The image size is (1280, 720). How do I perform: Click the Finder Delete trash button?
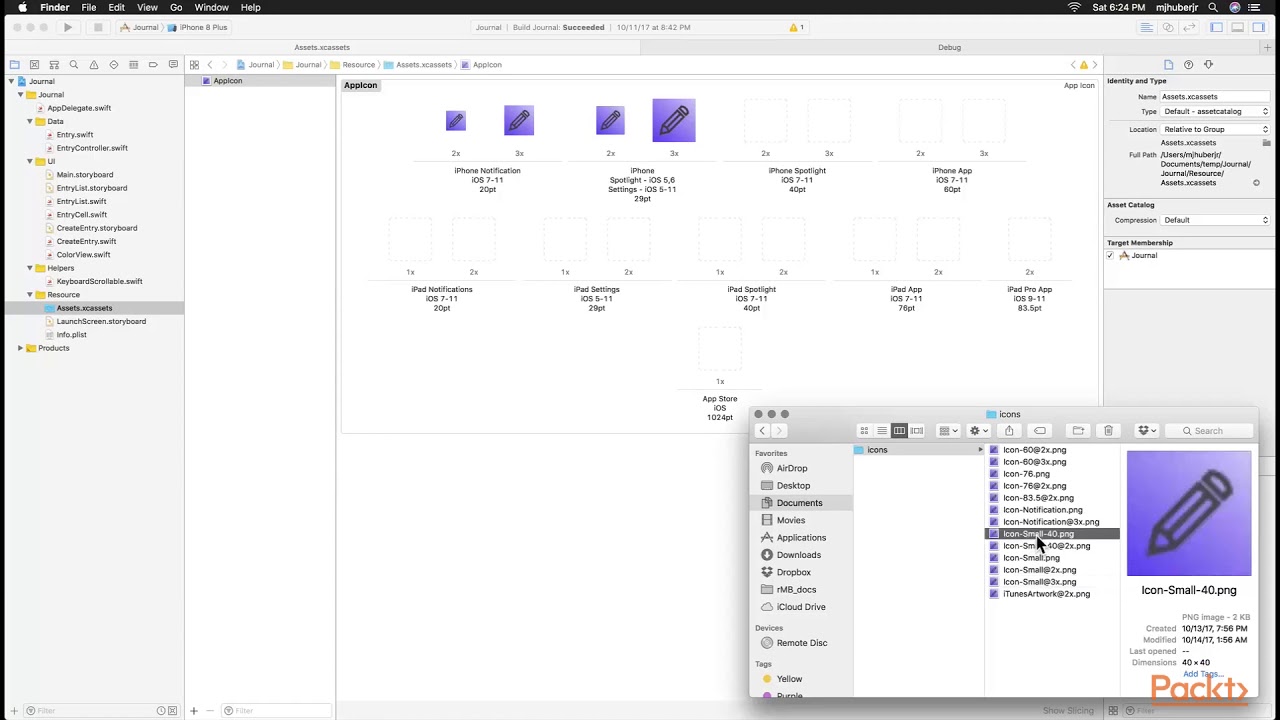pos(1108,431)
